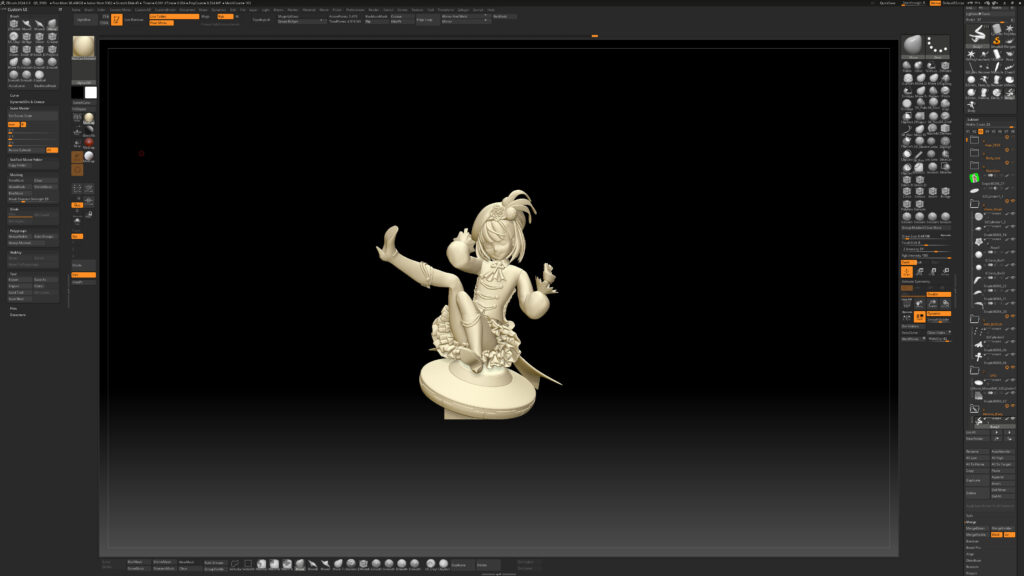Toggle the Uv option under Merge

pyautogui.click(x=1008, y=534)
